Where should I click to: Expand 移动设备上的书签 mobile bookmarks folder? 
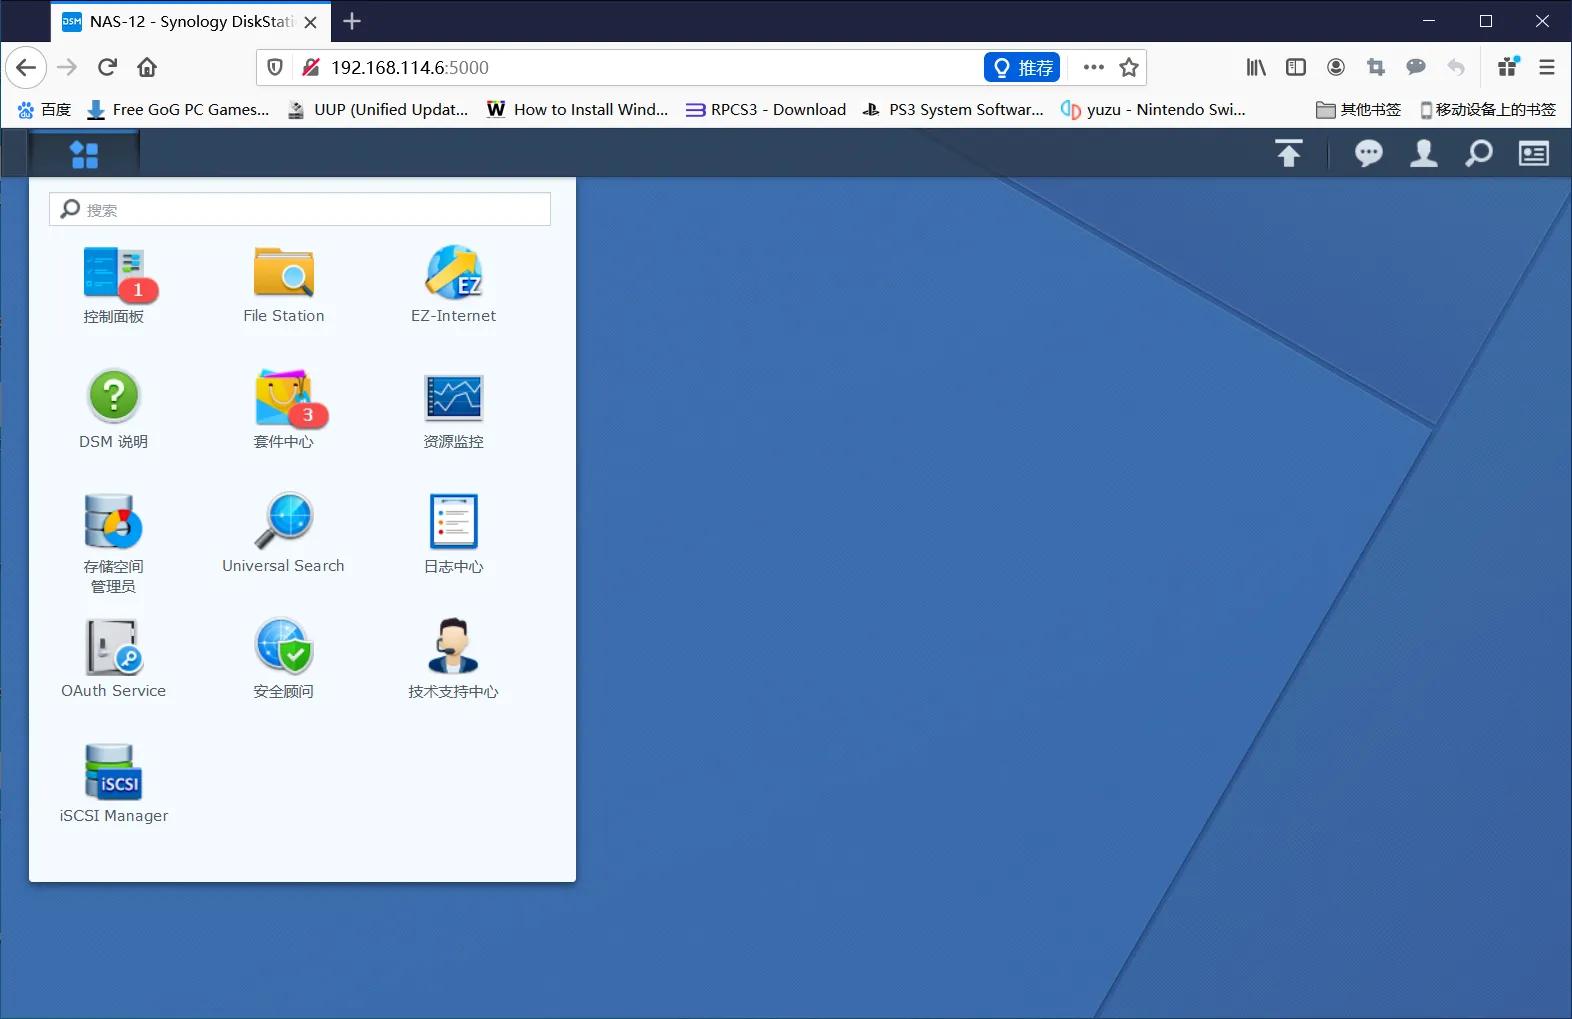click(1488, 109)
